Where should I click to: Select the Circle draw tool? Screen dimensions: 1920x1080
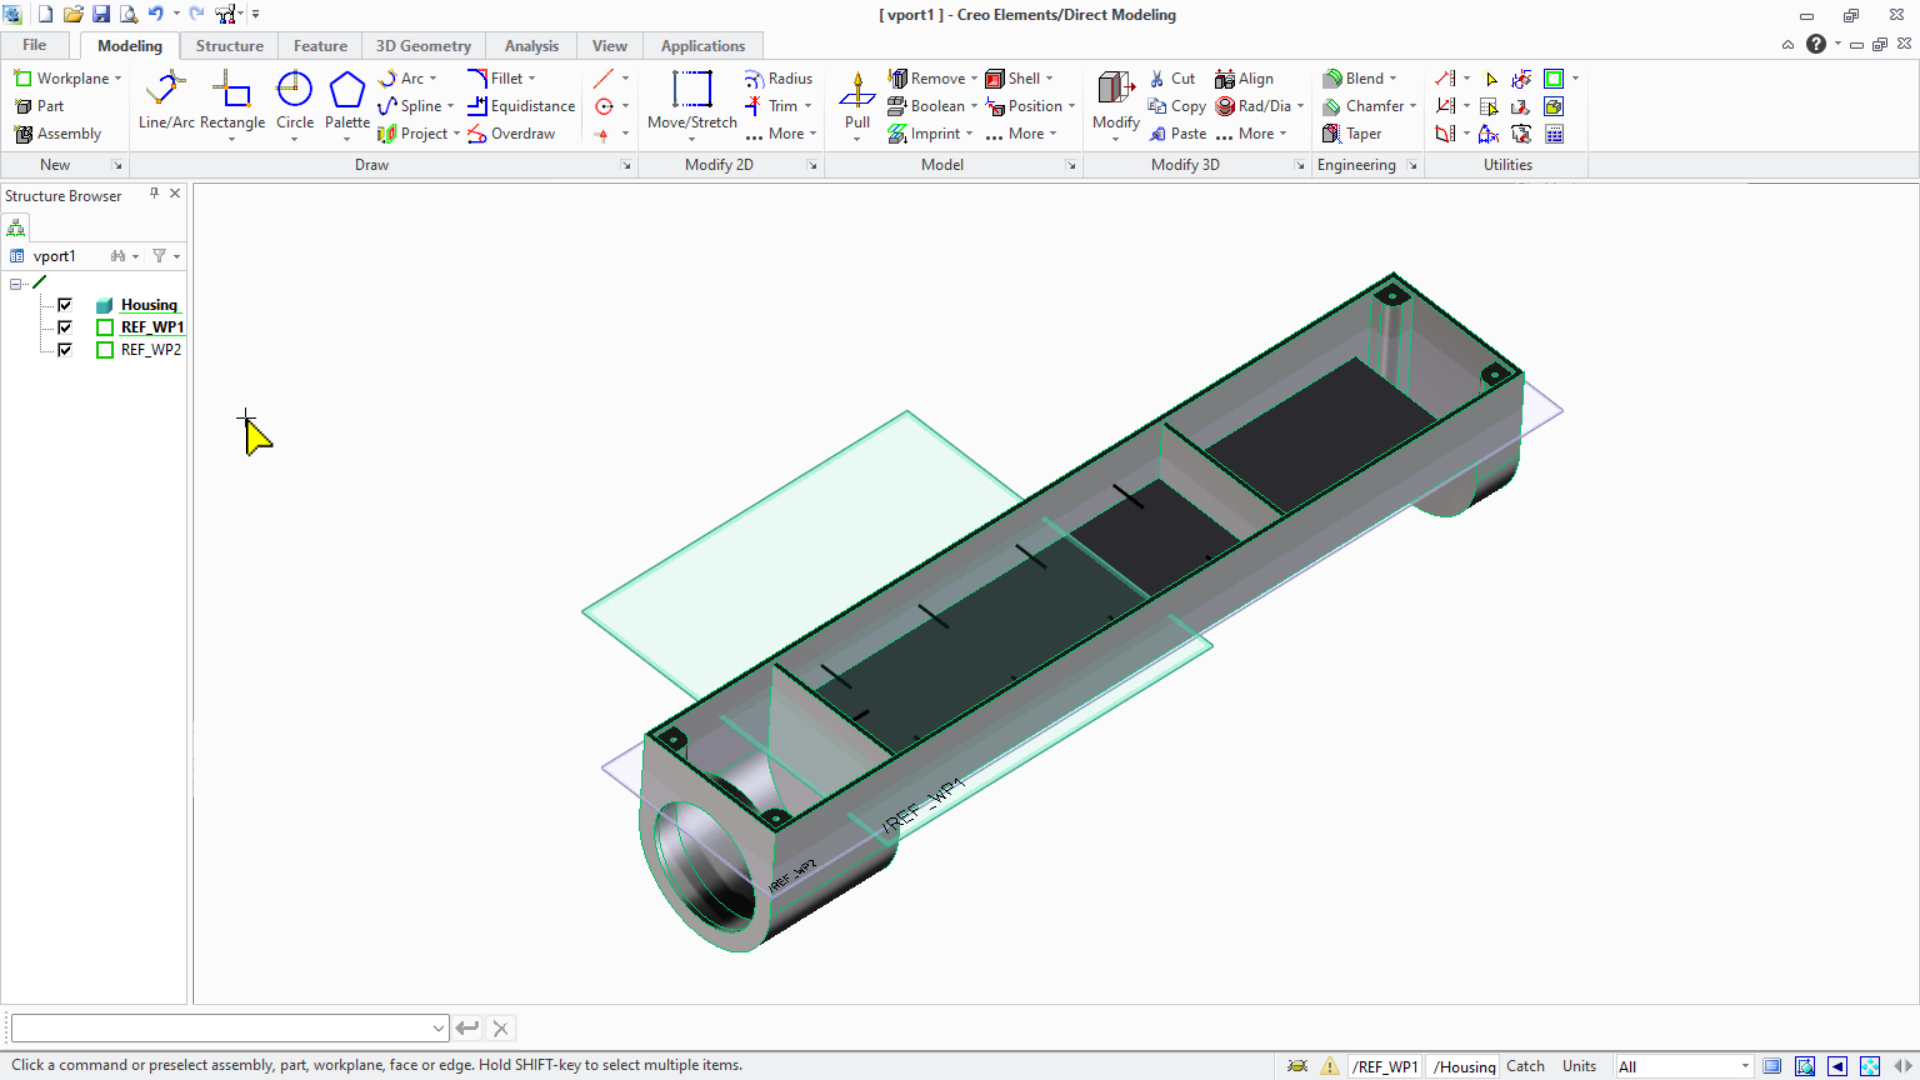[x=294, y=100]
